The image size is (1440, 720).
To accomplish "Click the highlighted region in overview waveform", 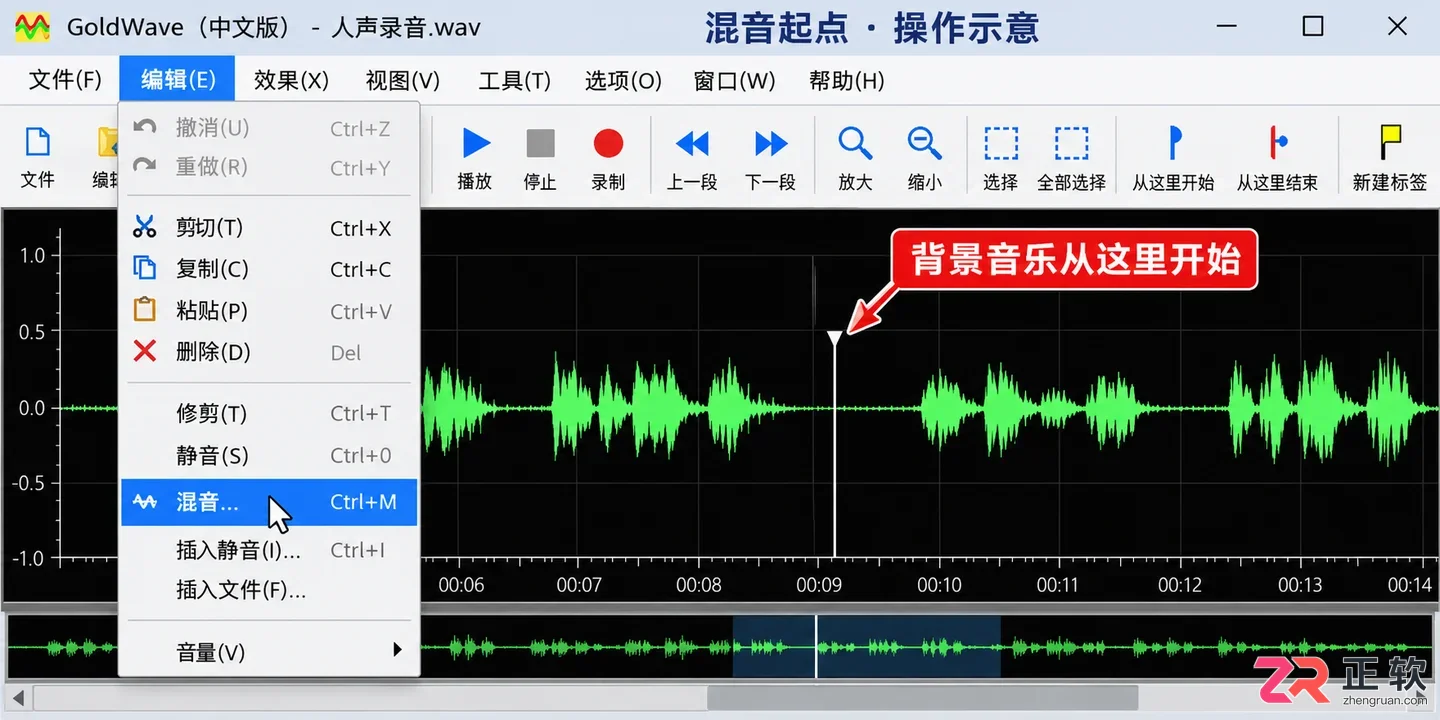I will pyautogui.click(x=866, y=646).
